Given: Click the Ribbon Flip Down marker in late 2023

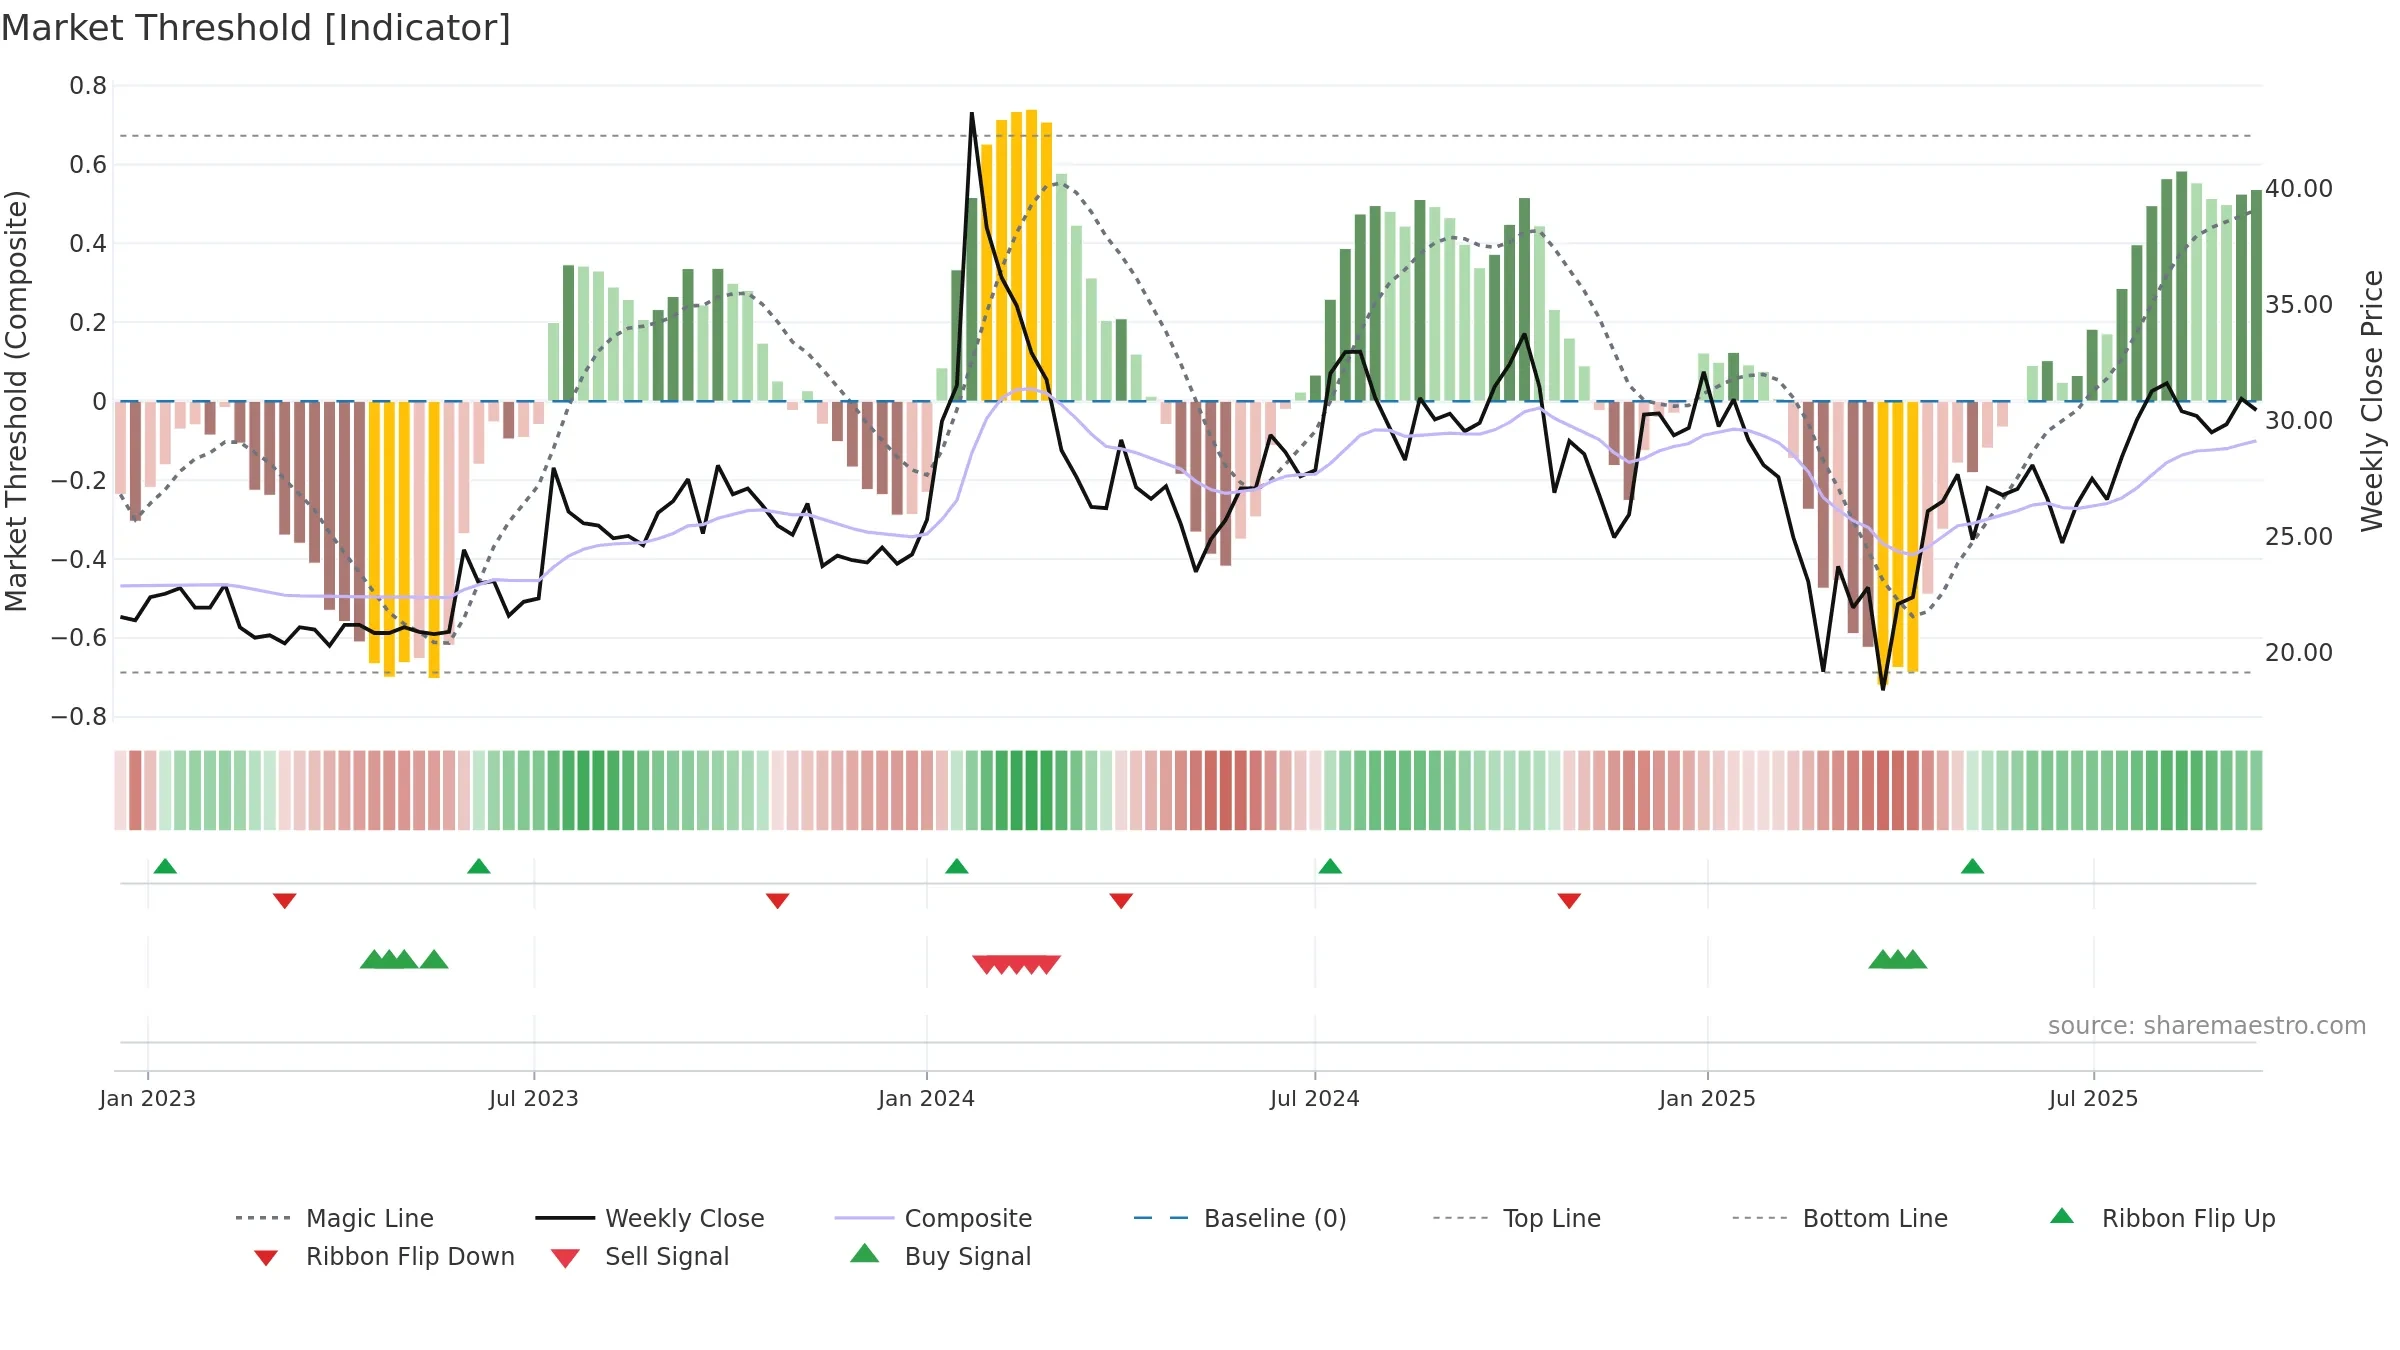Looking at the screenshot, I should click(x=778, y=901).
